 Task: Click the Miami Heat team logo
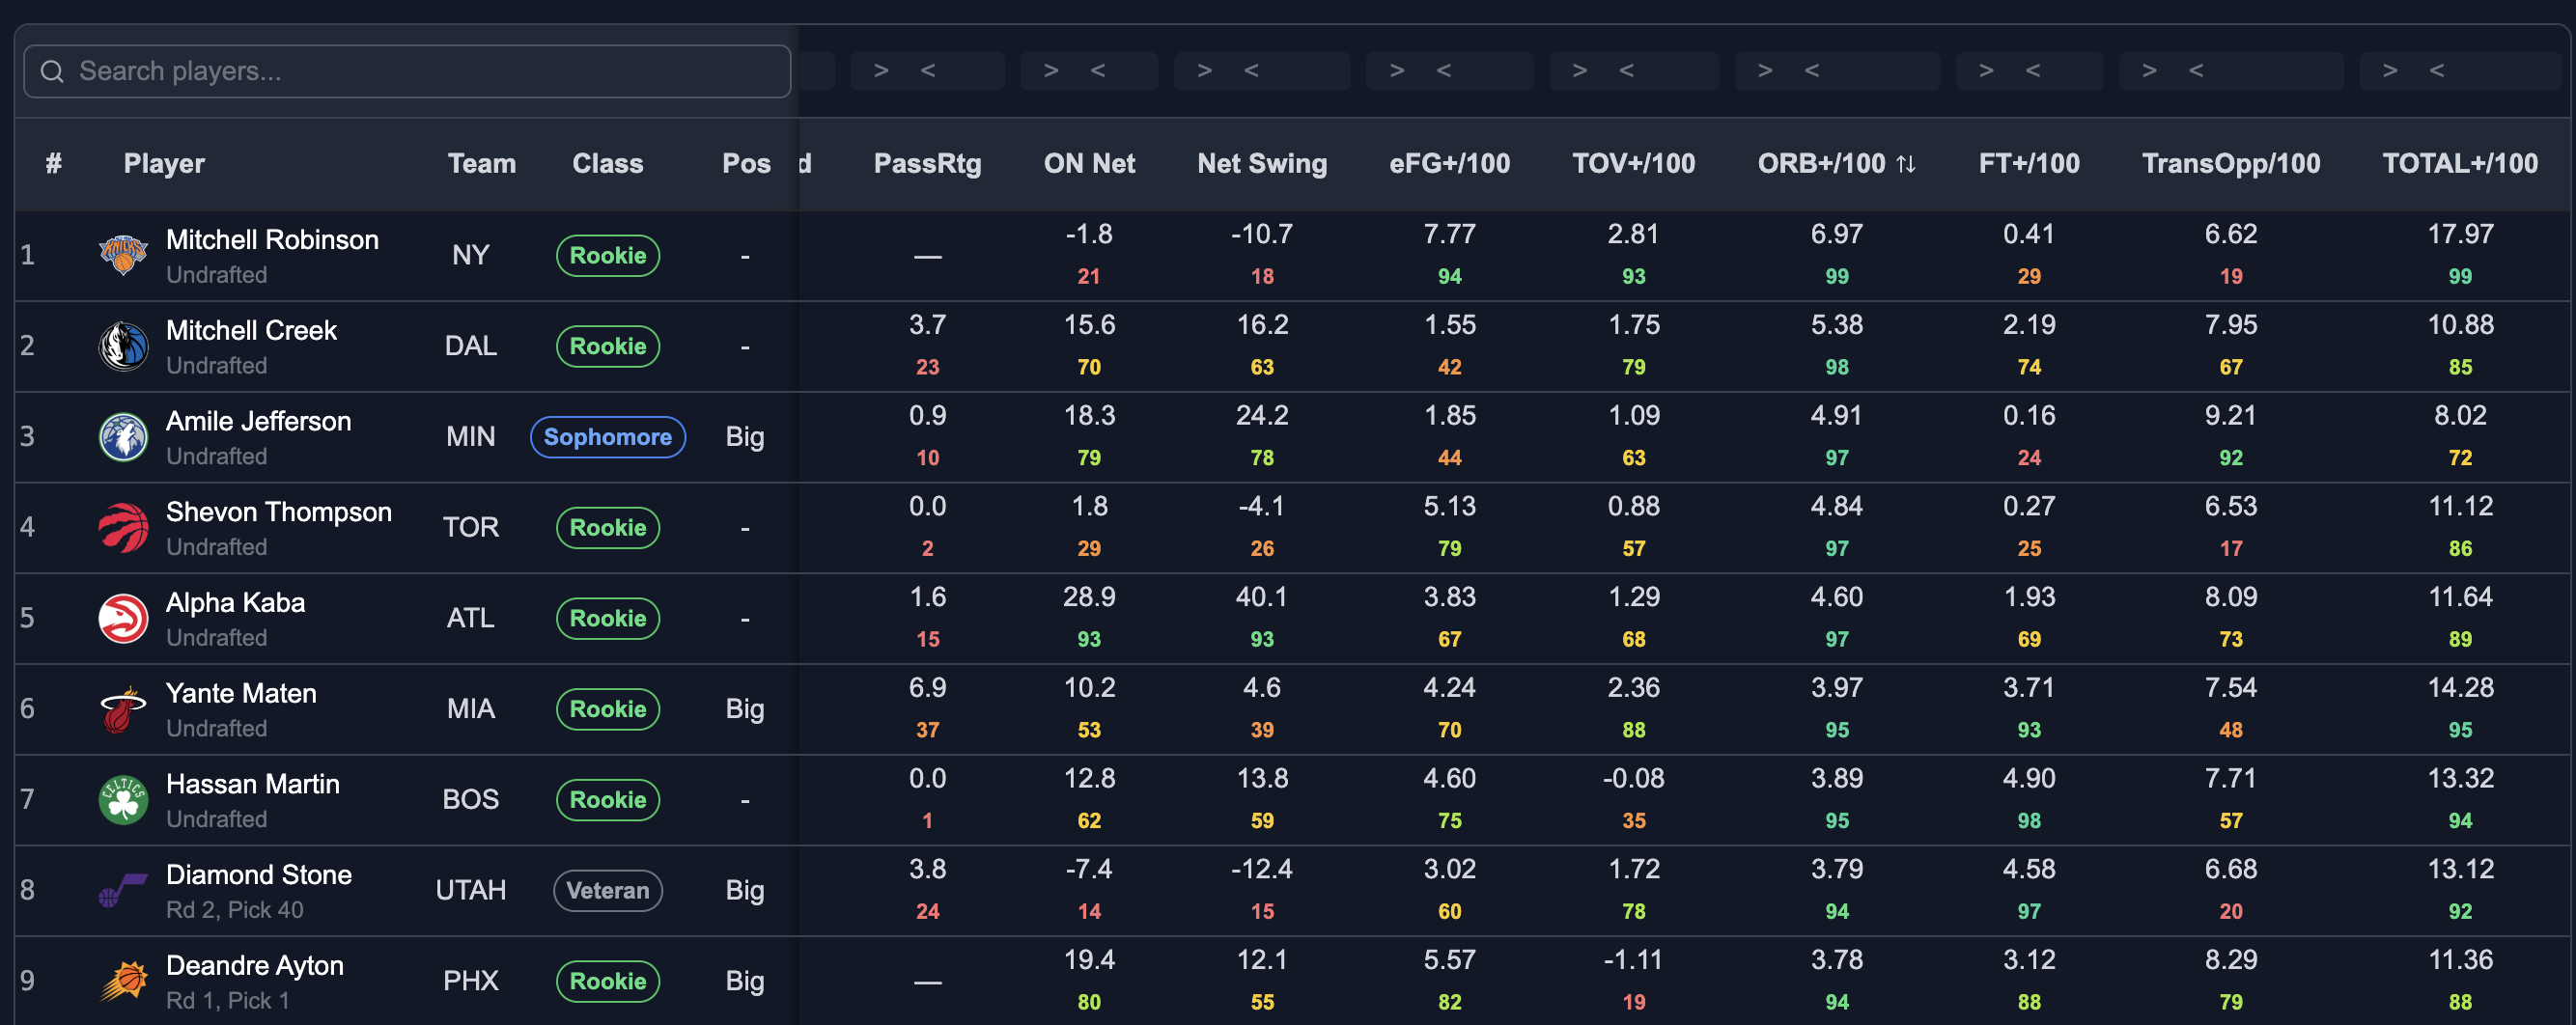pyautogui.click(x=123, y=709)
